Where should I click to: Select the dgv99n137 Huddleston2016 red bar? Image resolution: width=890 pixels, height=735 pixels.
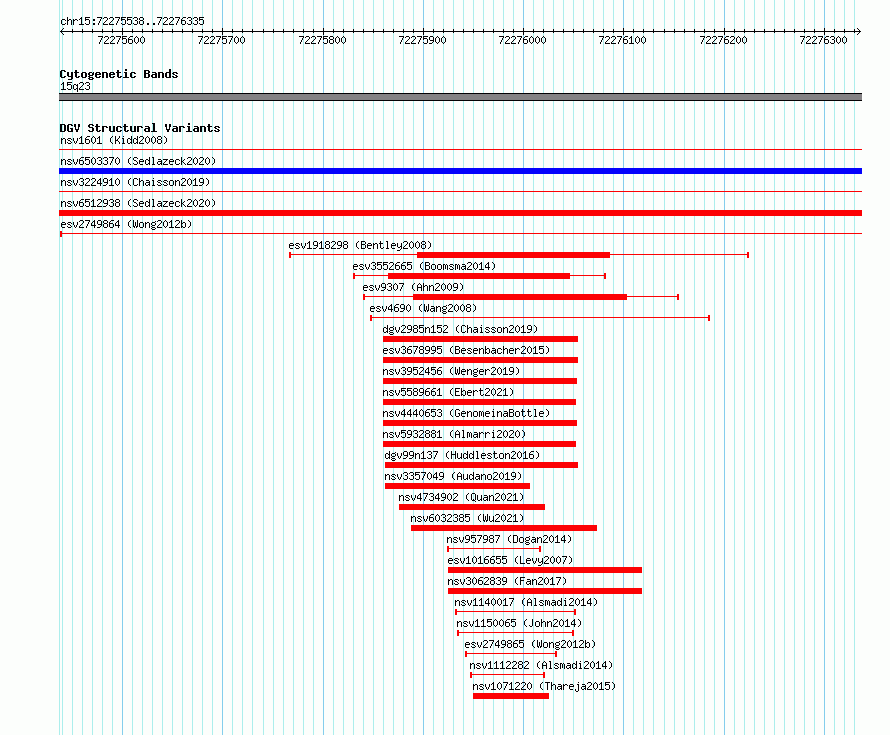pyautogui.click(x=481, y=465)
